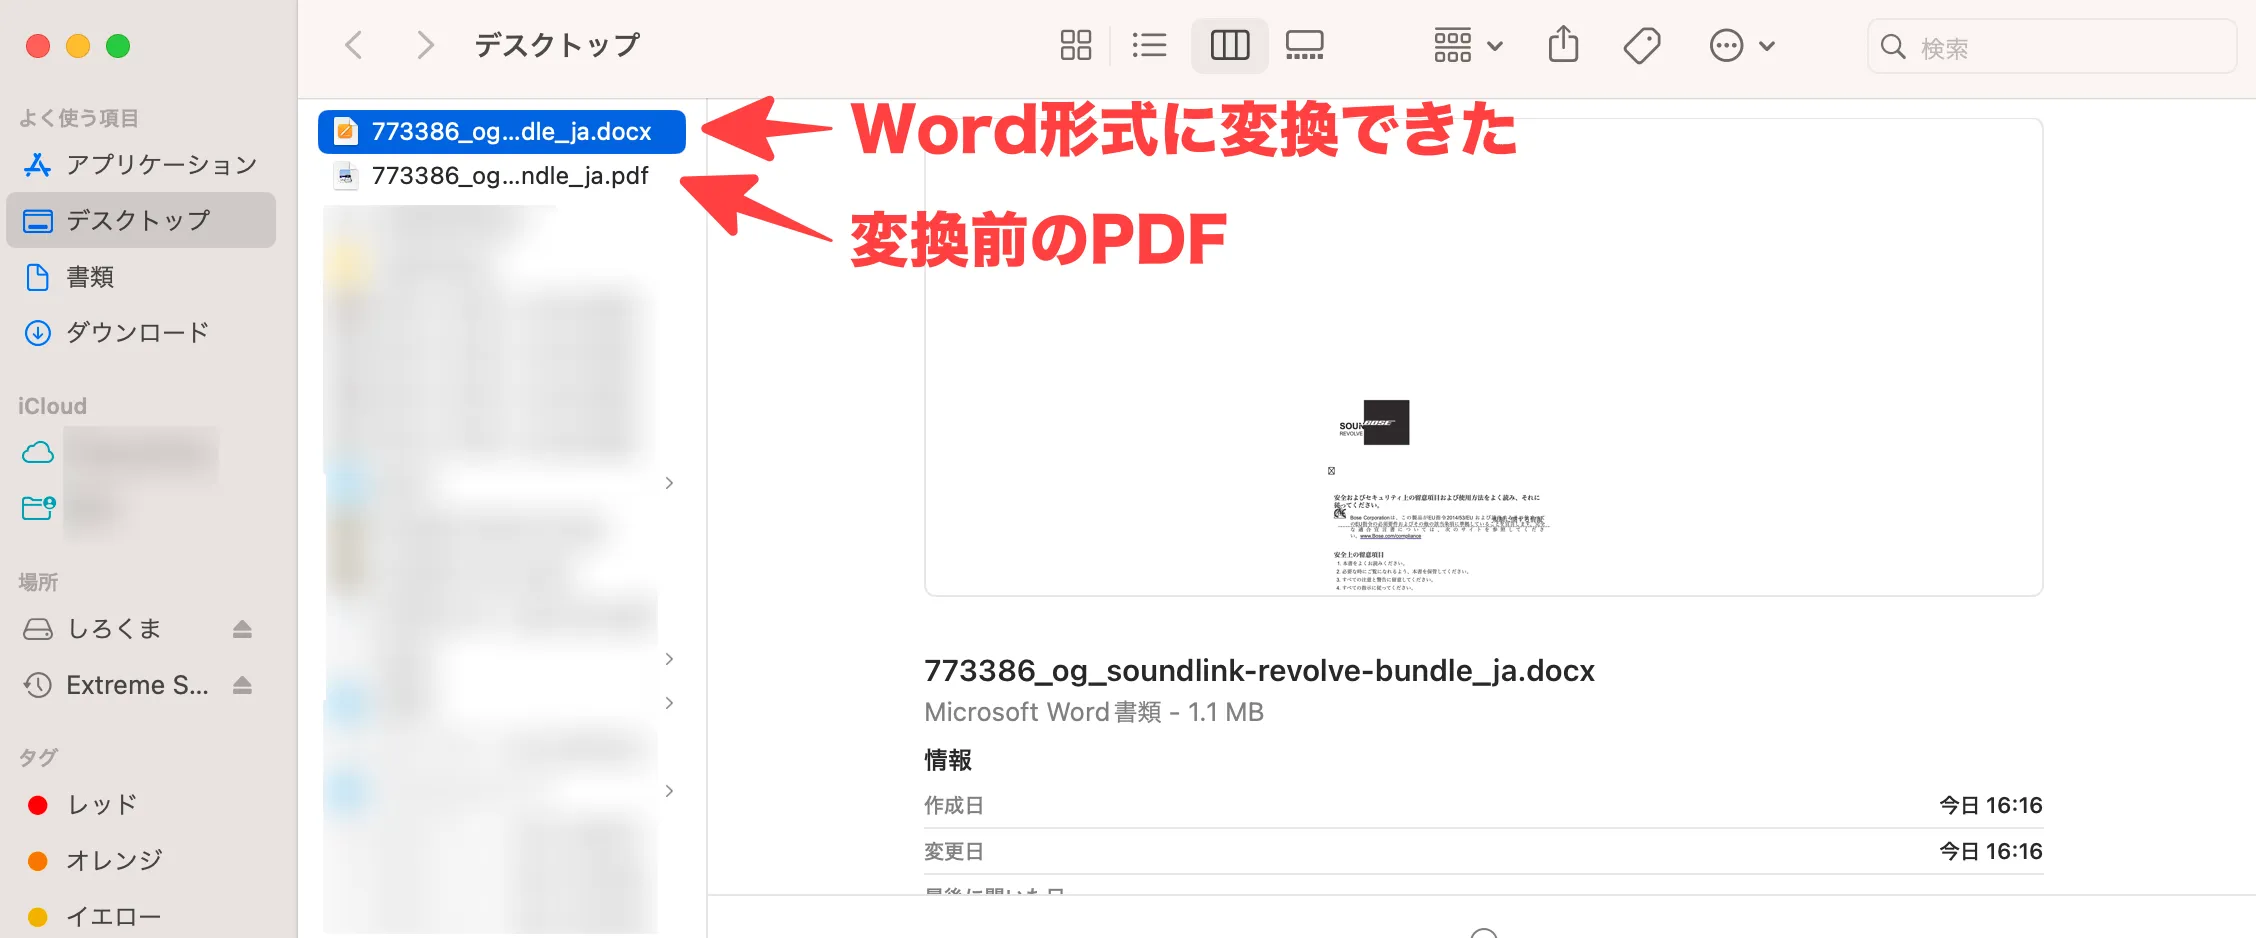
Task: Click the tag editing icon
Action: tap(1642, 45)
